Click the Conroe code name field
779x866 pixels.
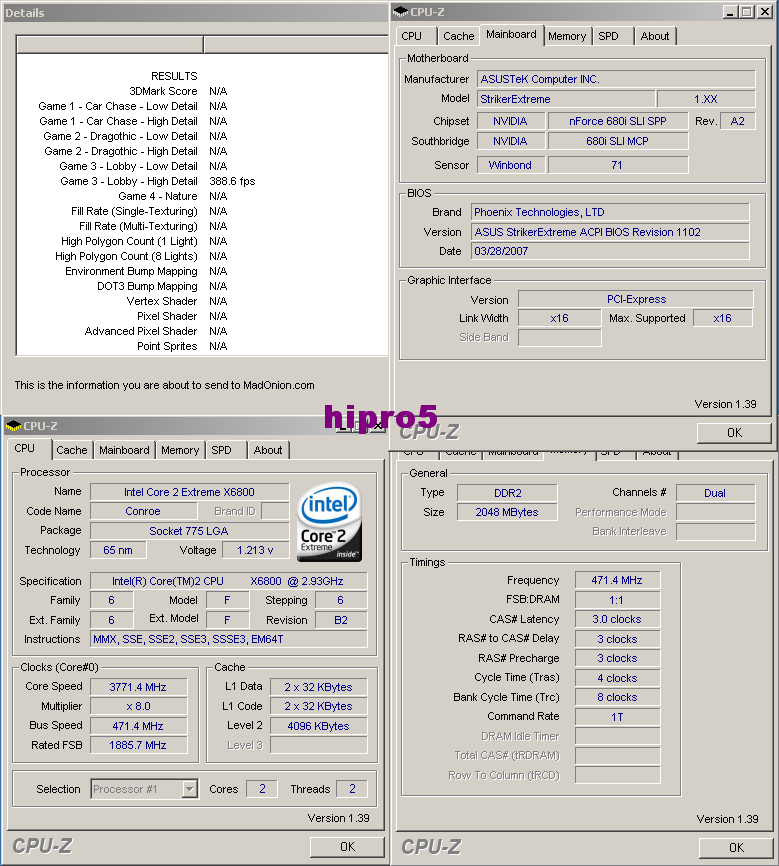143,511
